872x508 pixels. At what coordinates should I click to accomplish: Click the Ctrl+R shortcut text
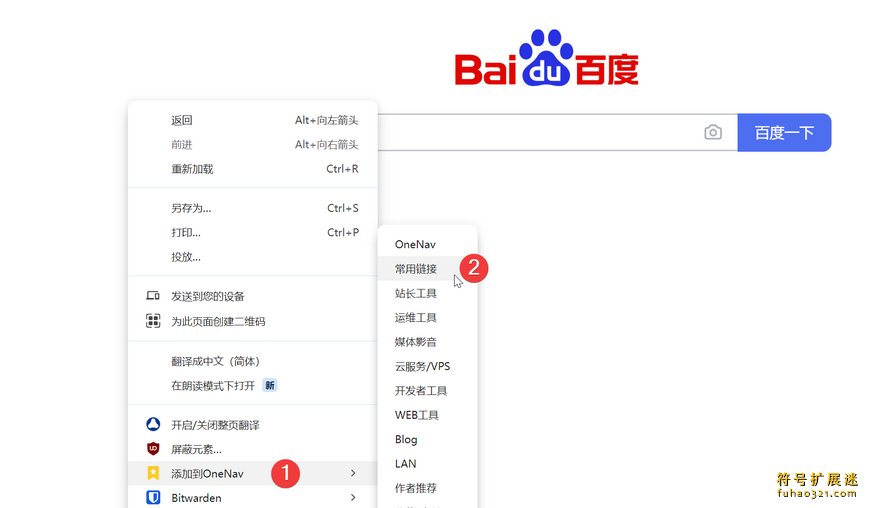(342, 169)
